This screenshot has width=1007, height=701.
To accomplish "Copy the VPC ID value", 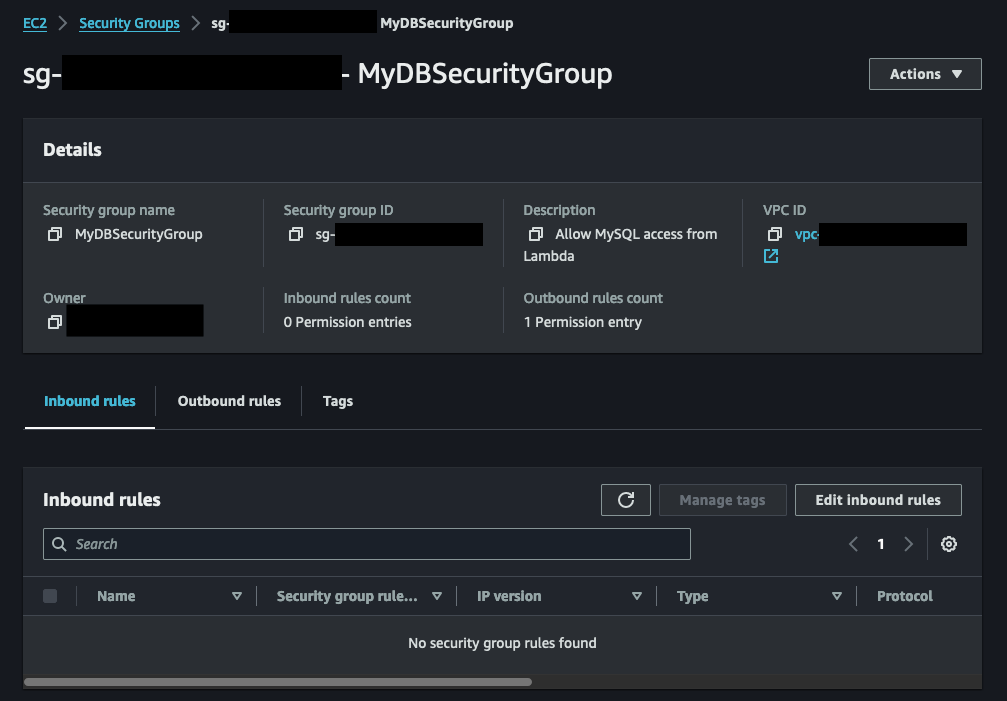I will pyautogui.click(x=775, y=234).
